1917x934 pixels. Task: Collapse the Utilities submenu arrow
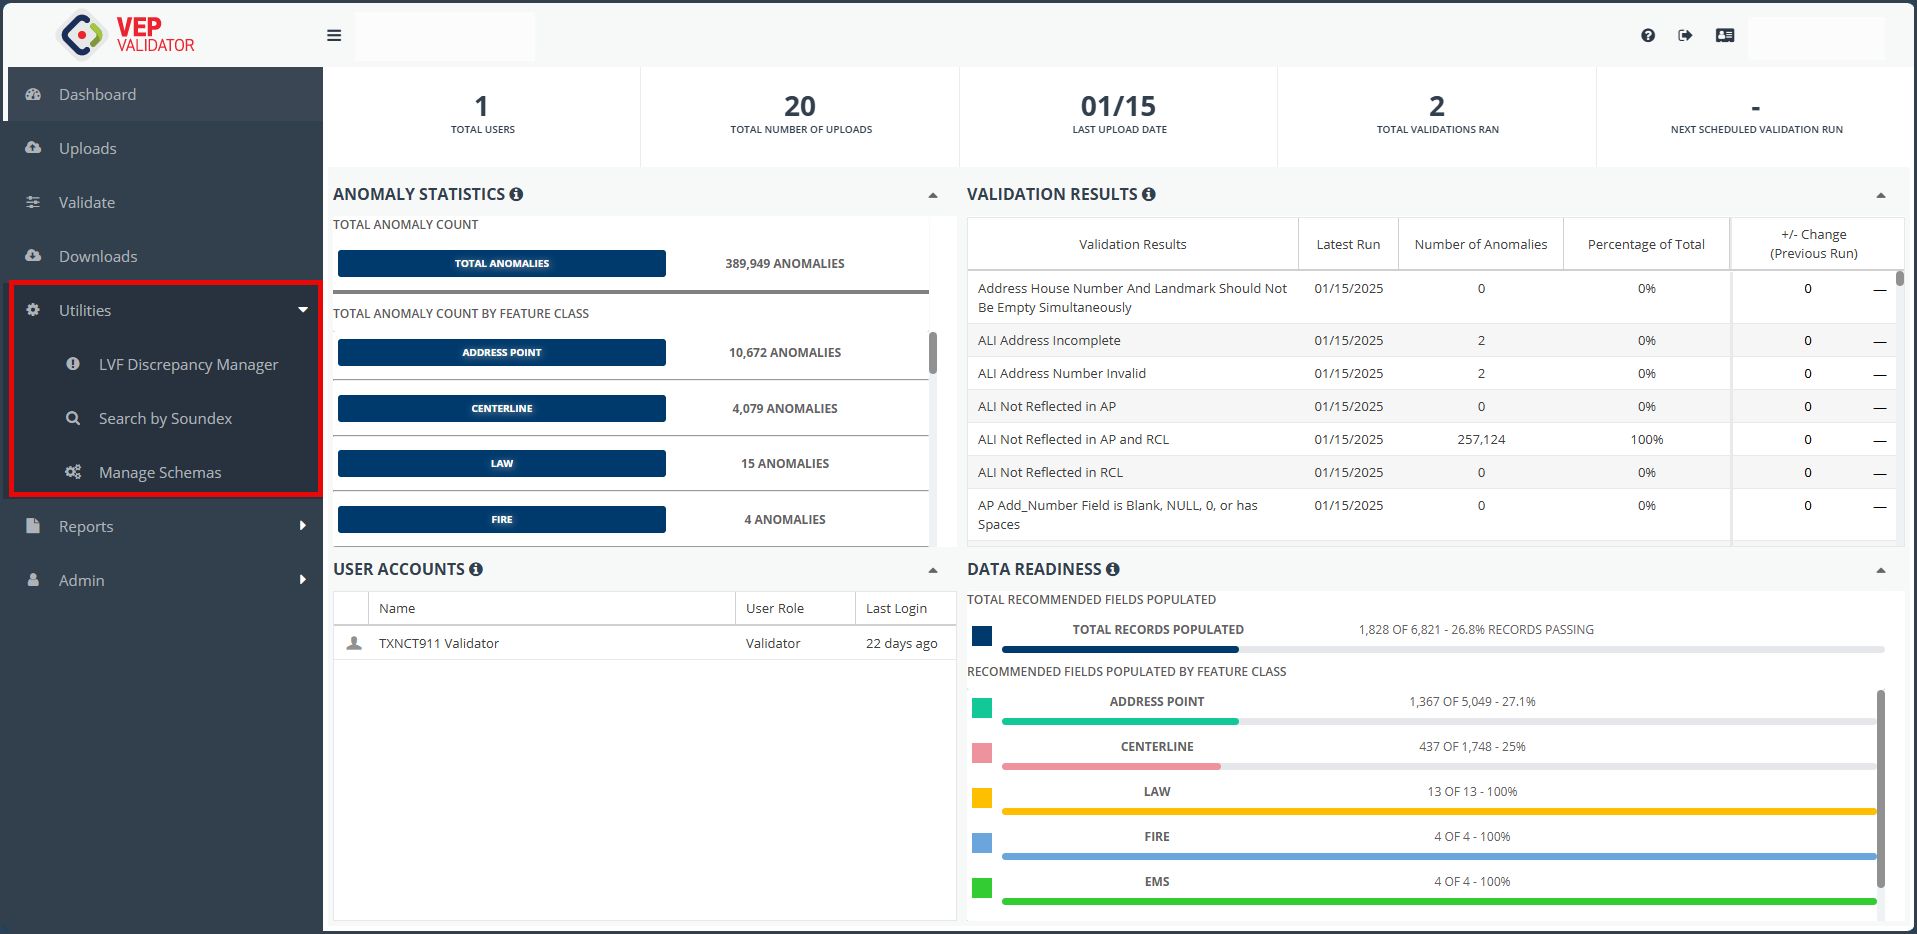(302, 310)
